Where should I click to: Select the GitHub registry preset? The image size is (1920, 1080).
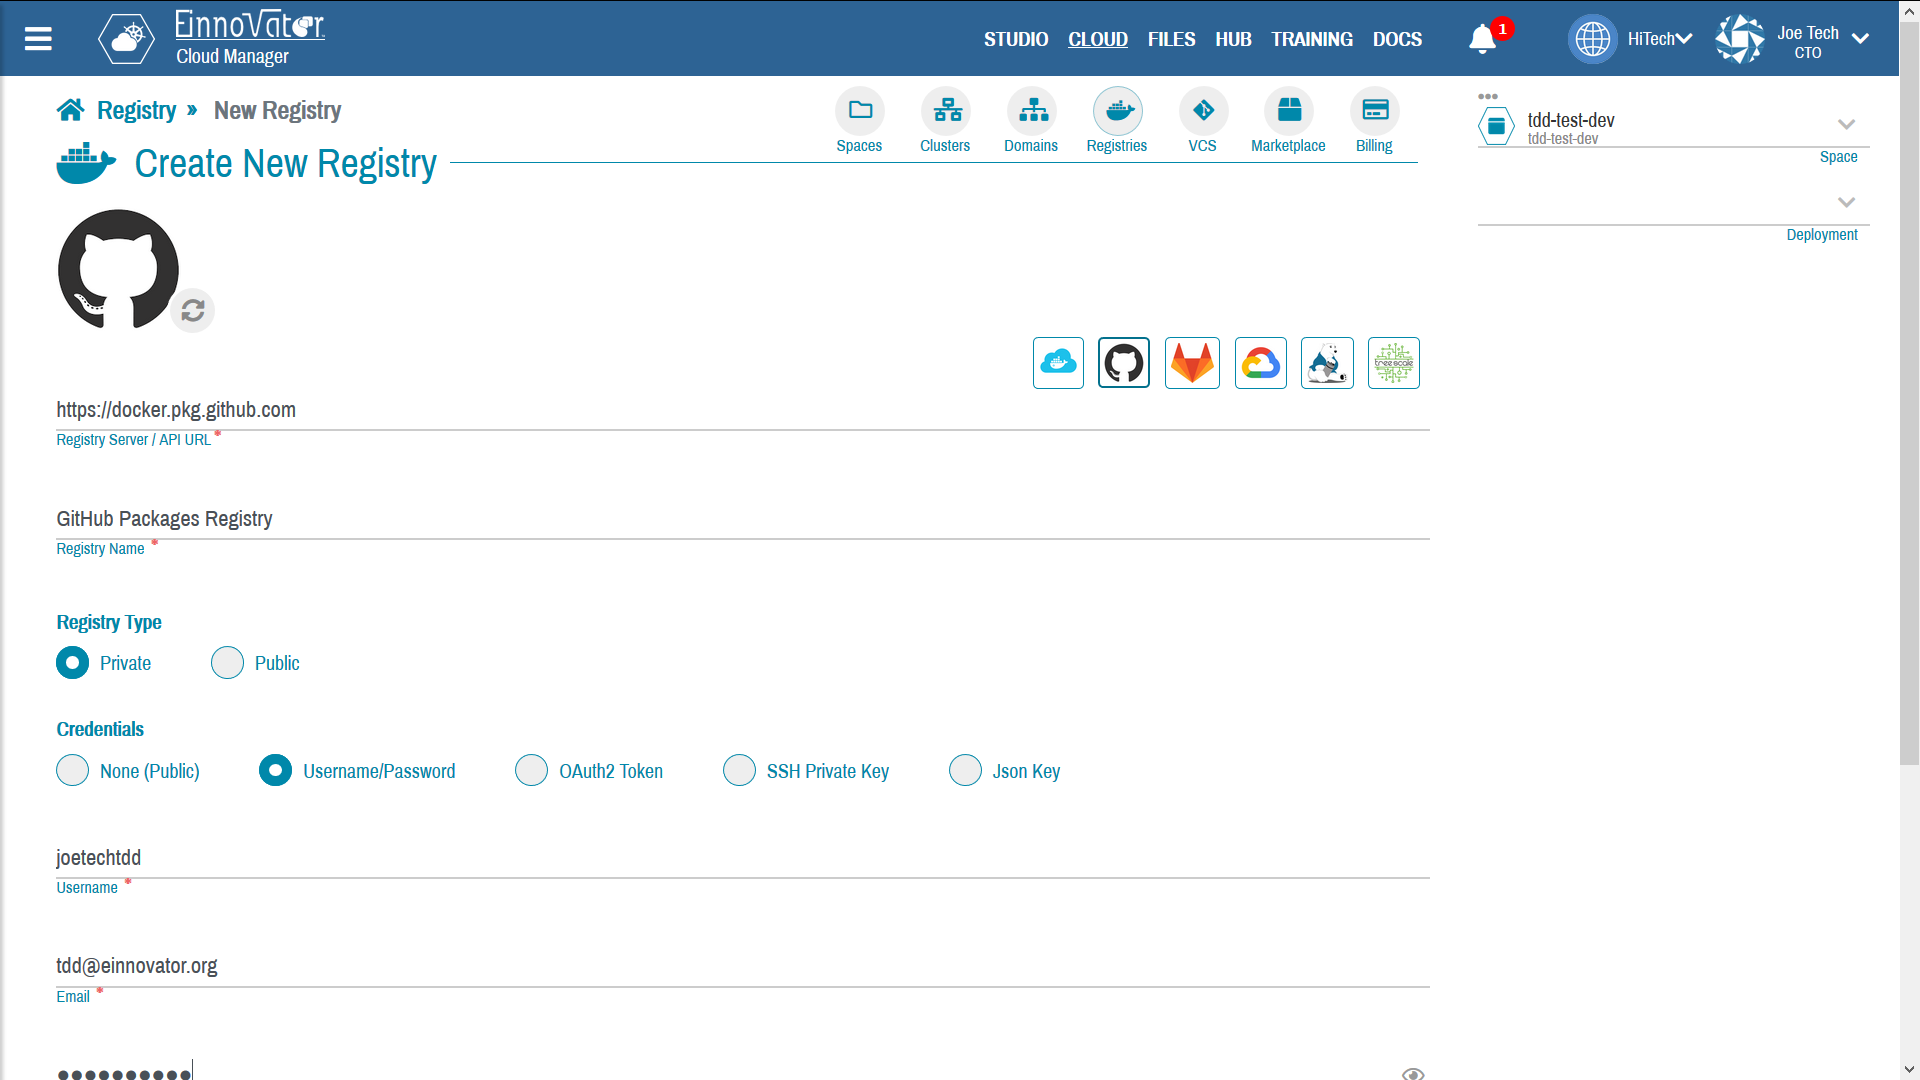coord(1124,363)
